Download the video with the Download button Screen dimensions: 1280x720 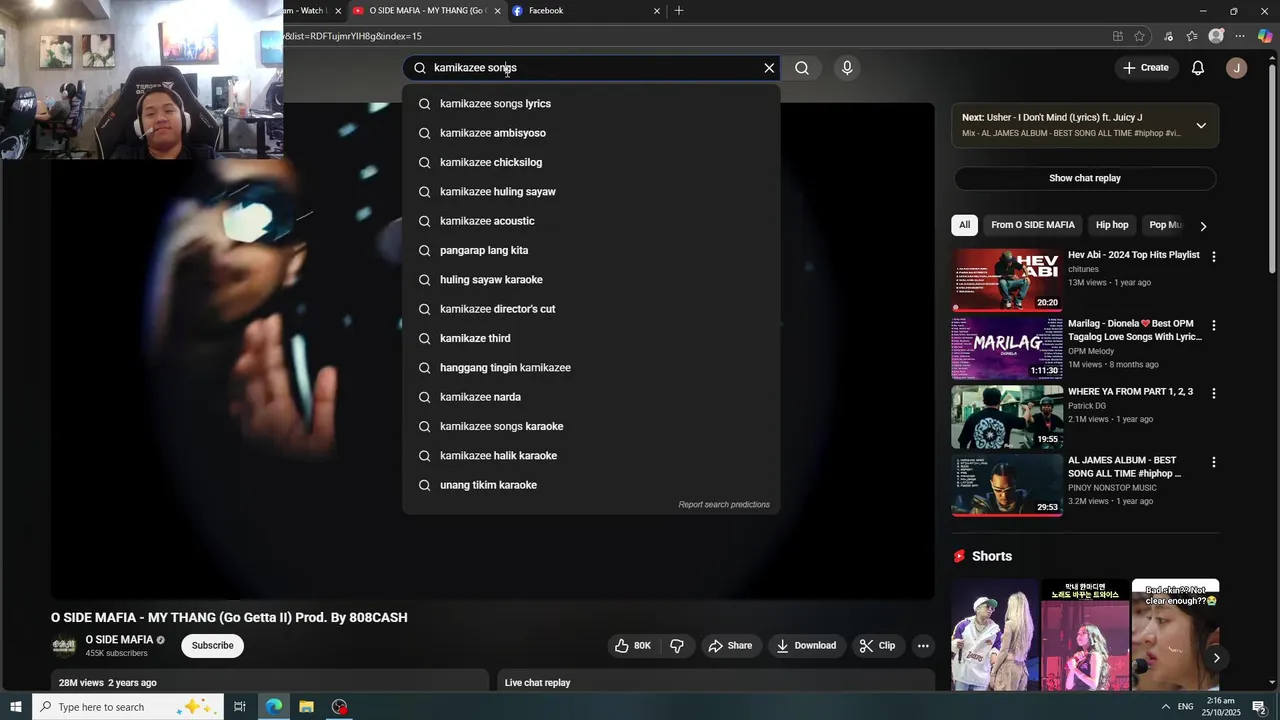click(806, 646)
